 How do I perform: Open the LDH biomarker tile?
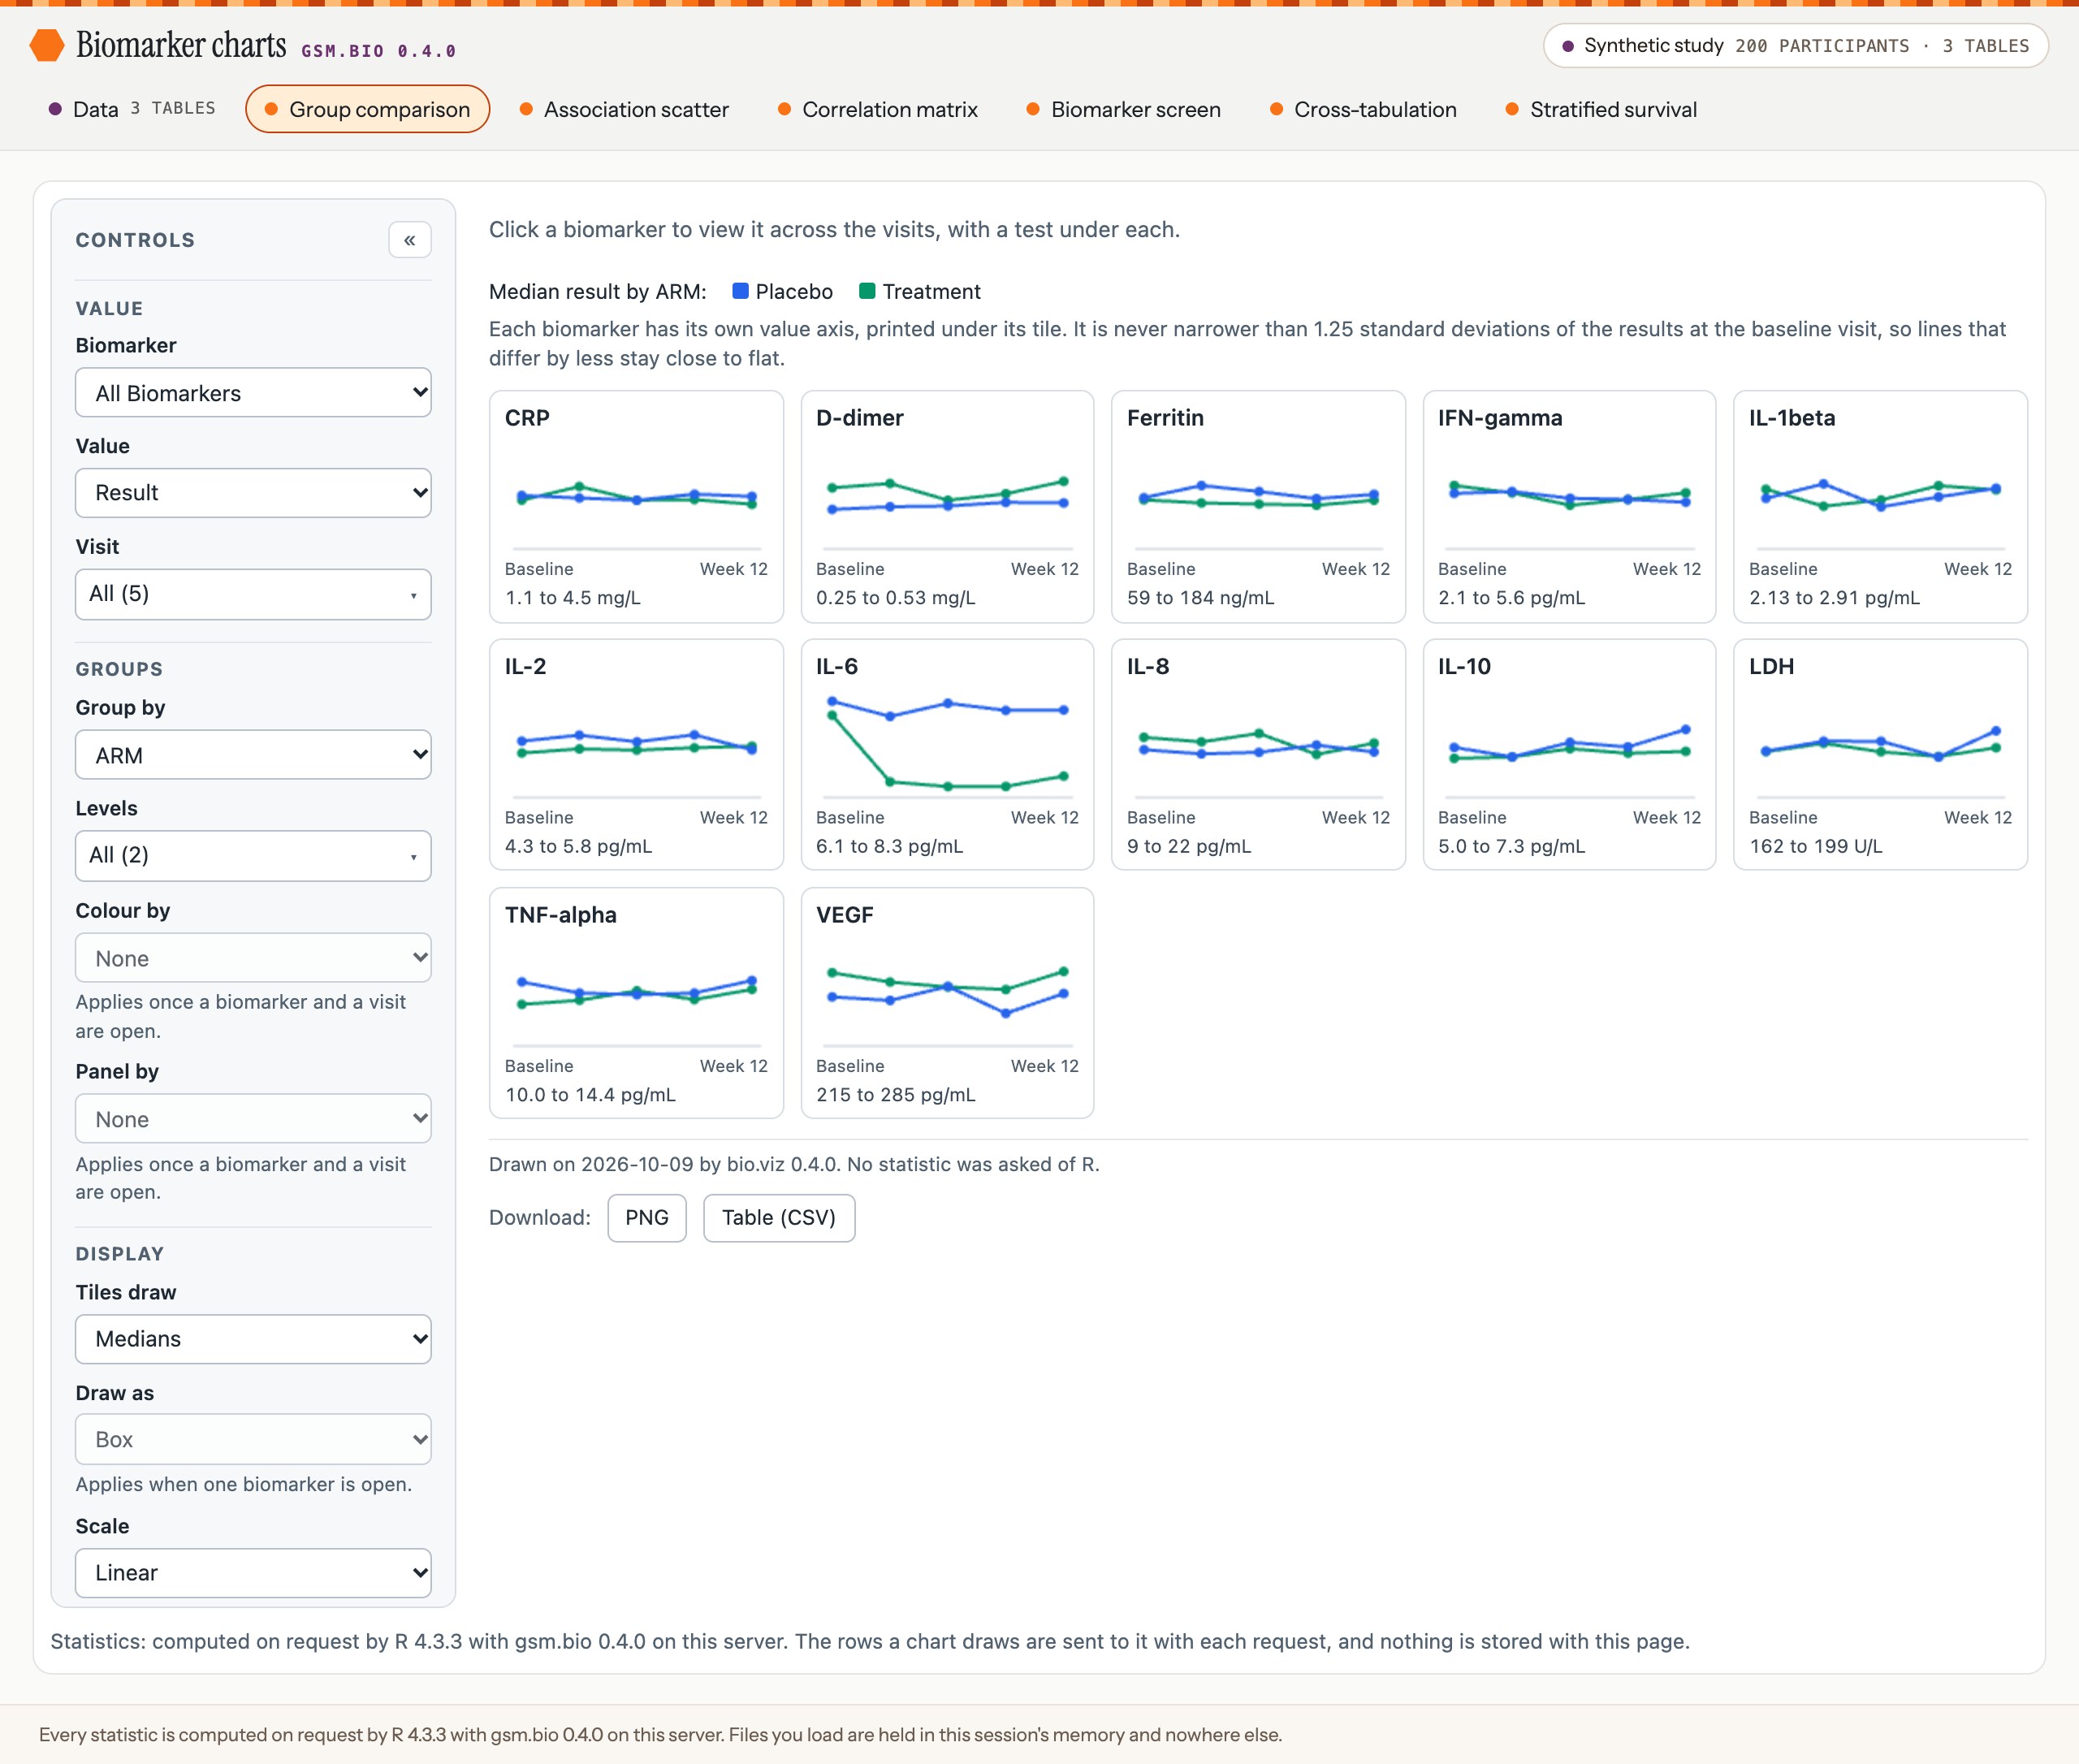pyautogui.click(x=1881, y=755)
